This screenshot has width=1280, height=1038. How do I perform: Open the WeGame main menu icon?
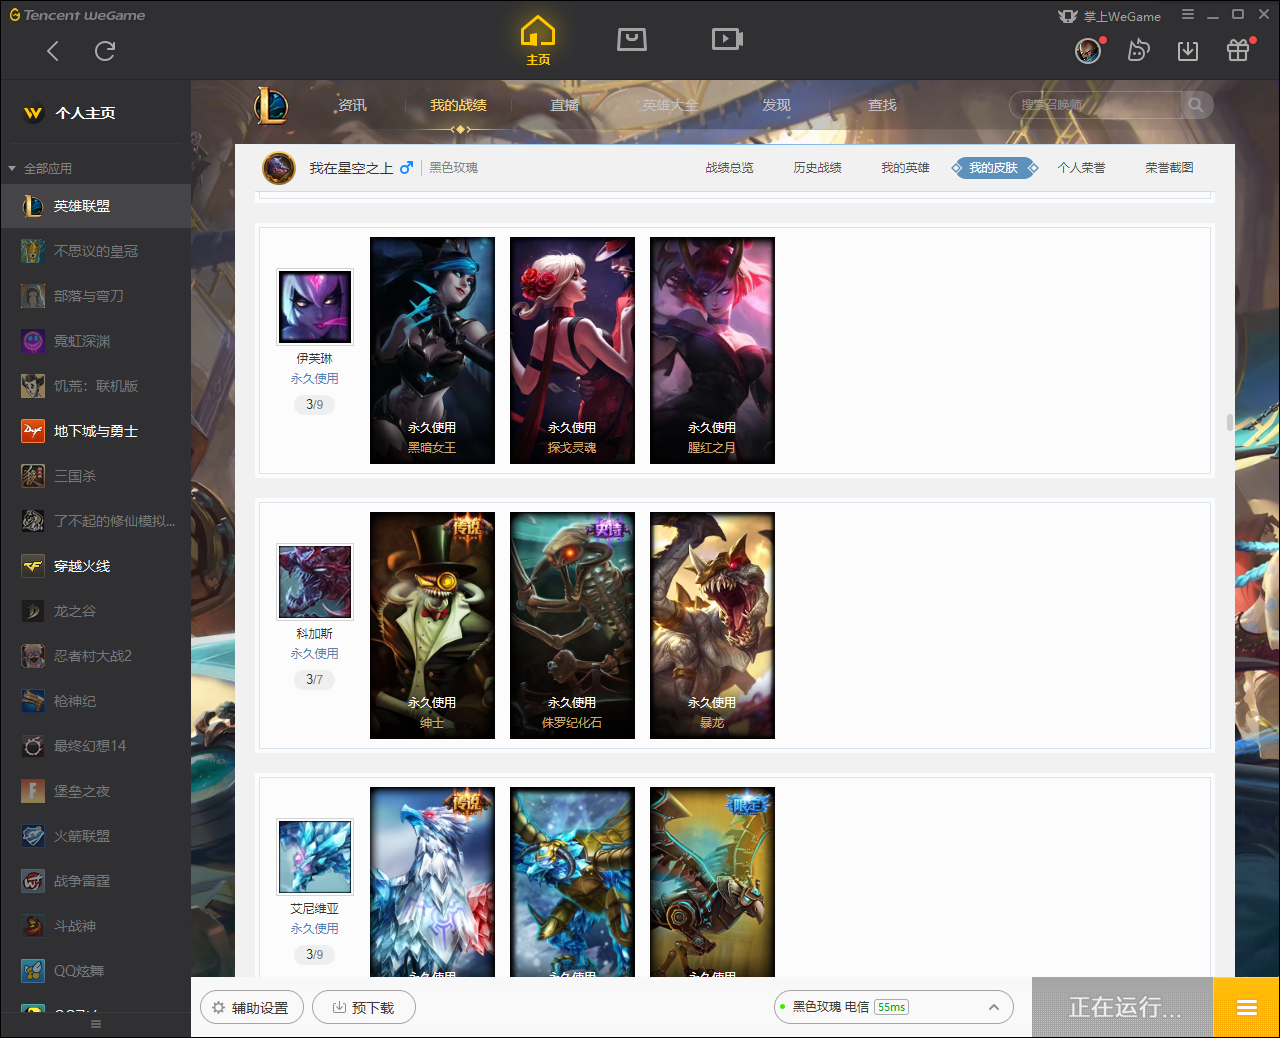tap(1188, 15)
